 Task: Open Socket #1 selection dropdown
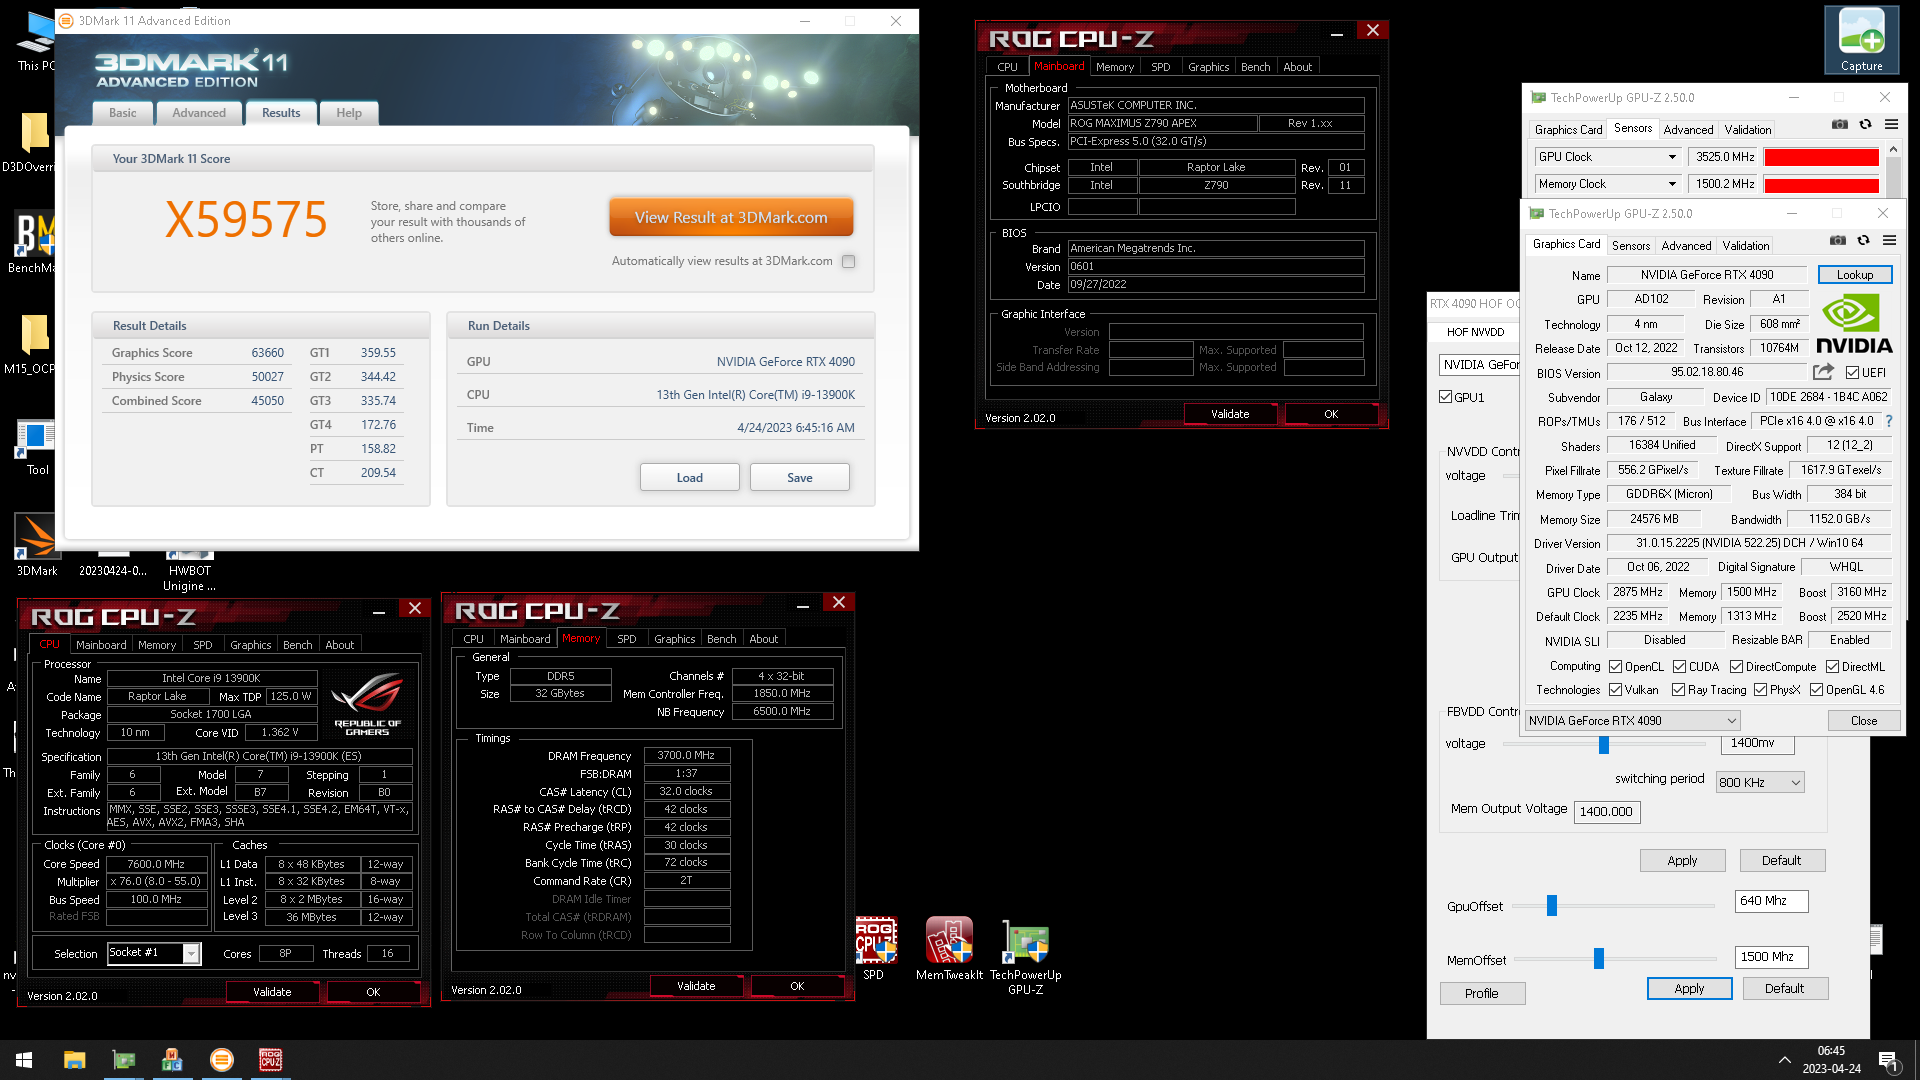pos(154,954)
